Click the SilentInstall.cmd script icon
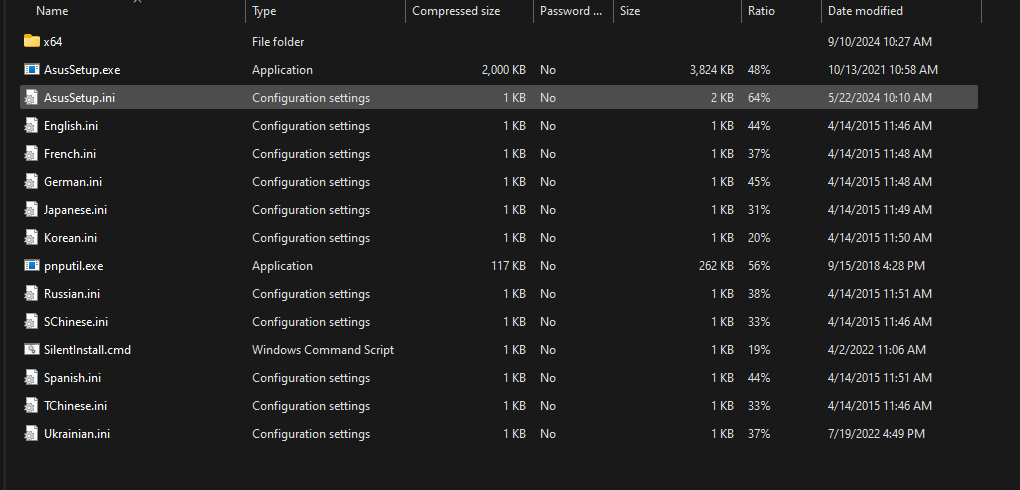This screenshot has width=1020, height=490. point(31,349)
